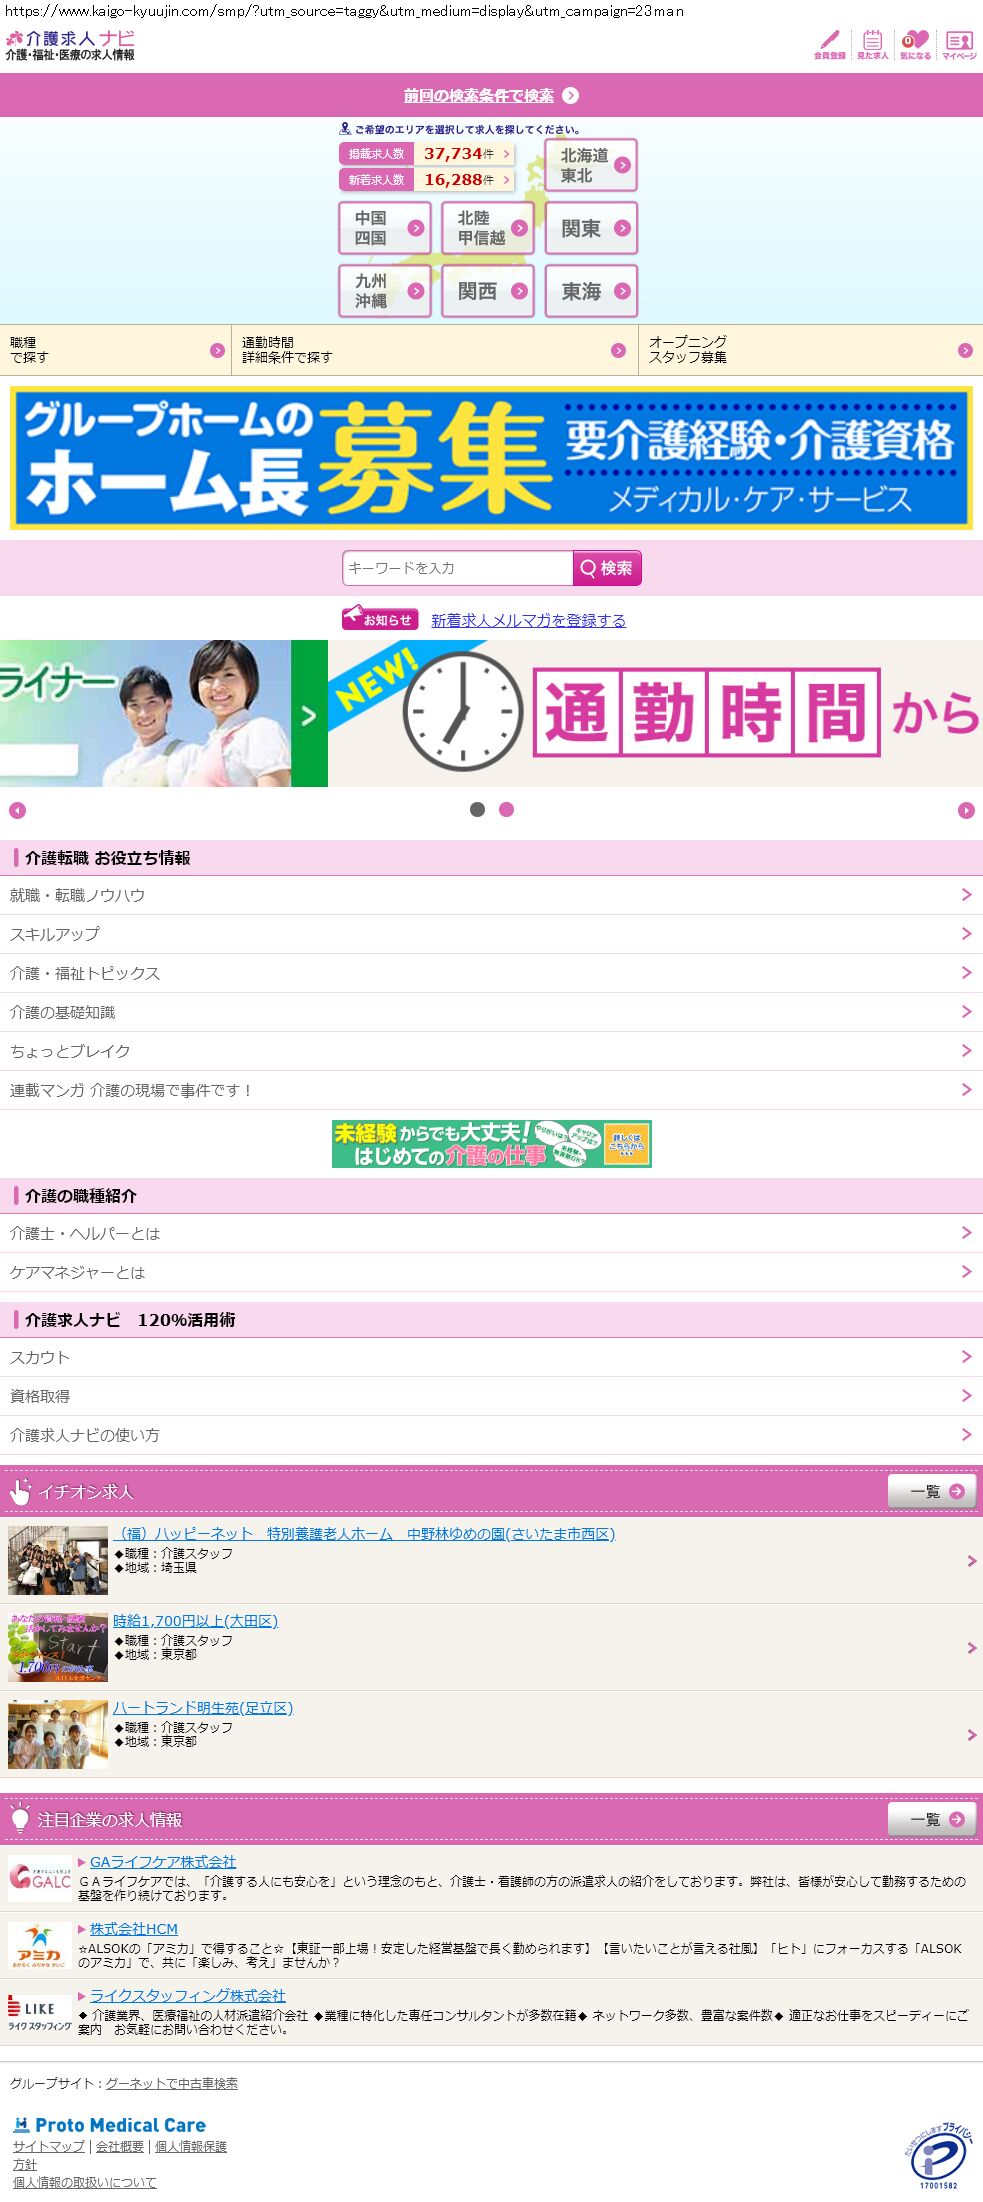The image size is (983, 2202).
Task: Open ハートランド明生苑(足立区) job link
Action: coord(203,1708)
